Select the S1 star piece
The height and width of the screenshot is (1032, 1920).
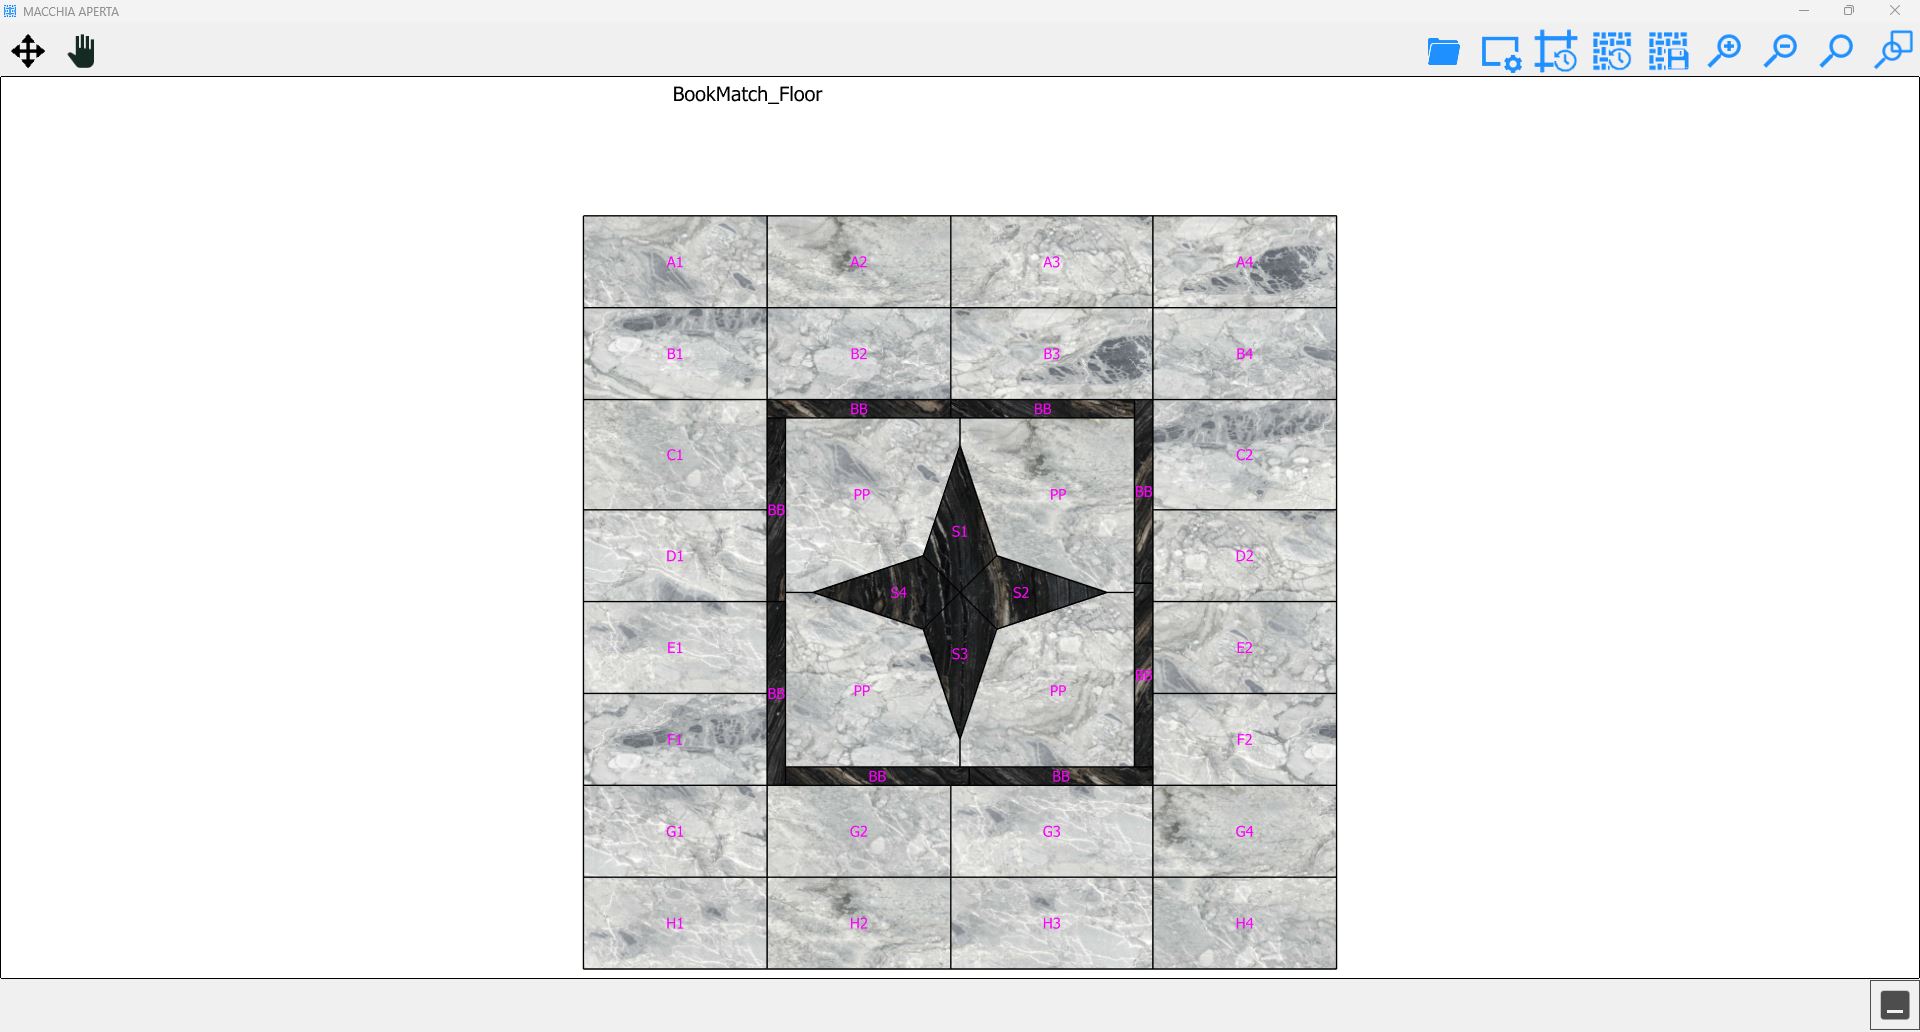pos(960,520)
